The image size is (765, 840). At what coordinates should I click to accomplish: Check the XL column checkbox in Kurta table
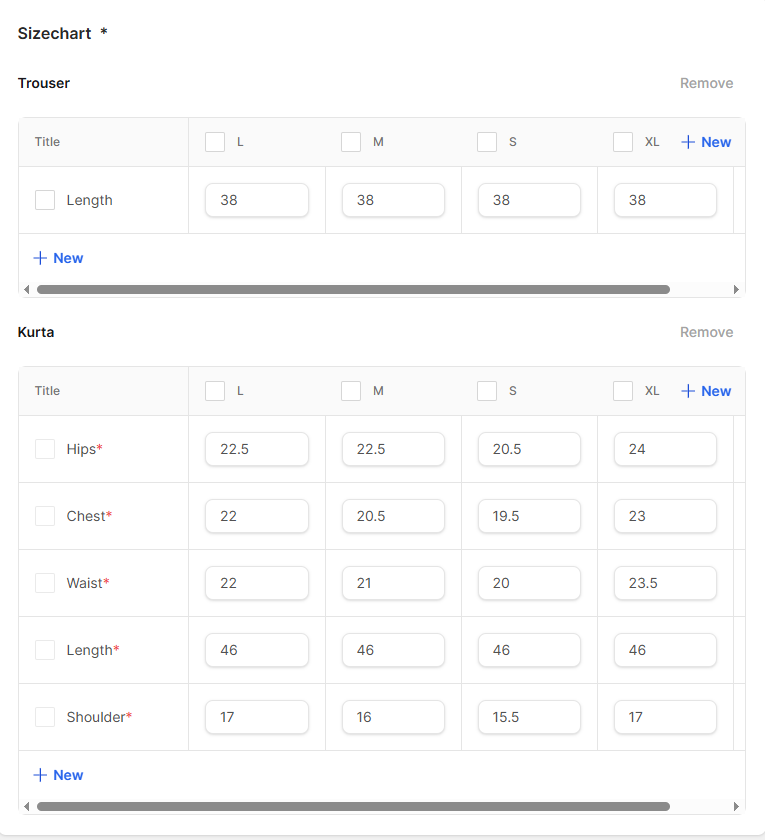coord(623,391)
